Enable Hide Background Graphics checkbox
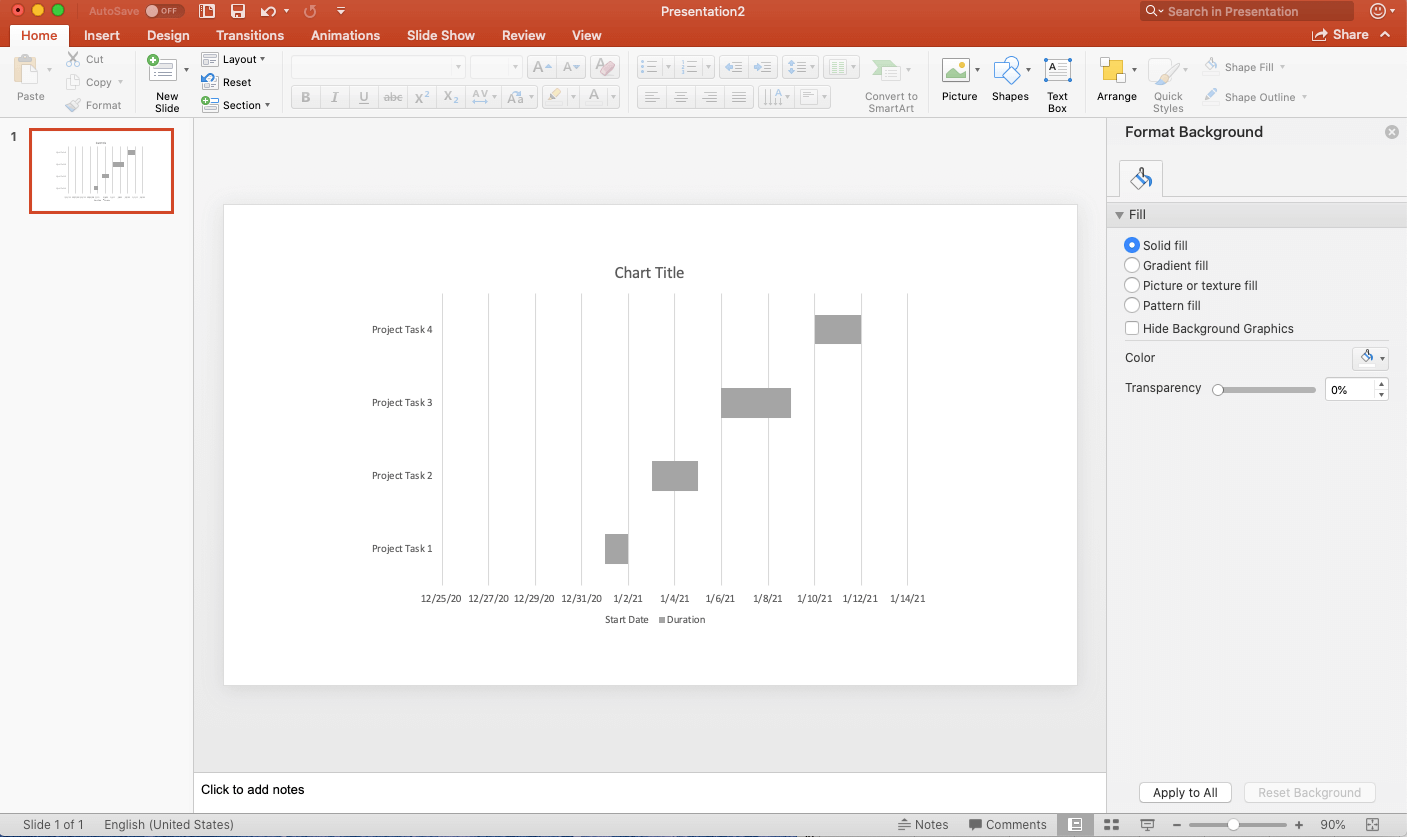The height and width of the screenshot is (837, 1407). click(x=1132, y=328)
